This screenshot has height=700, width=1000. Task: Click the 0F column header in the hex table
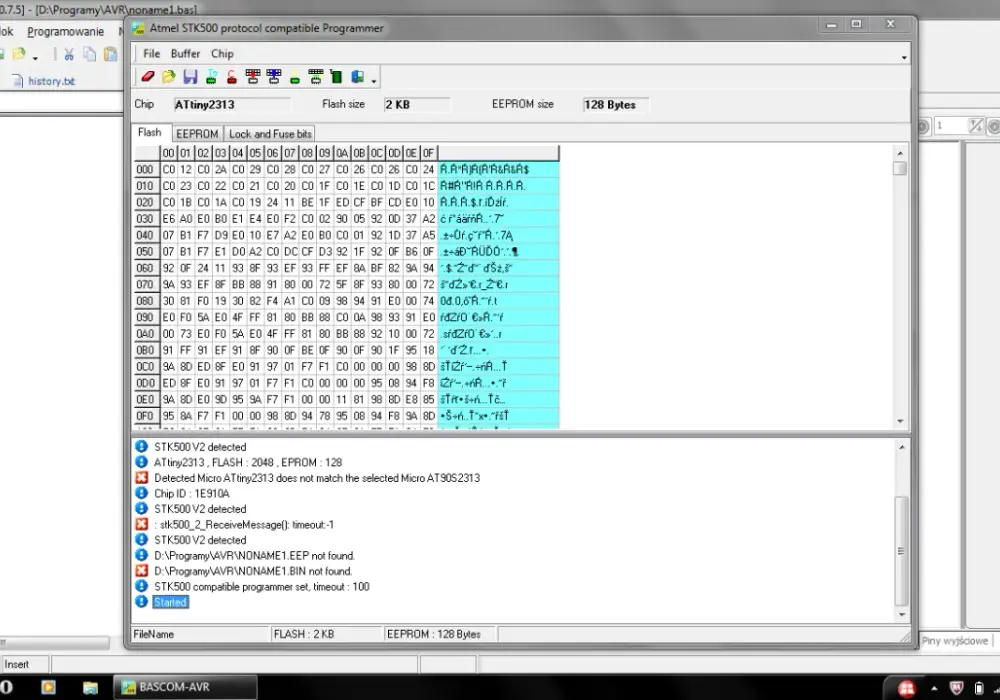pyautogui.click(x=429, y=153)
